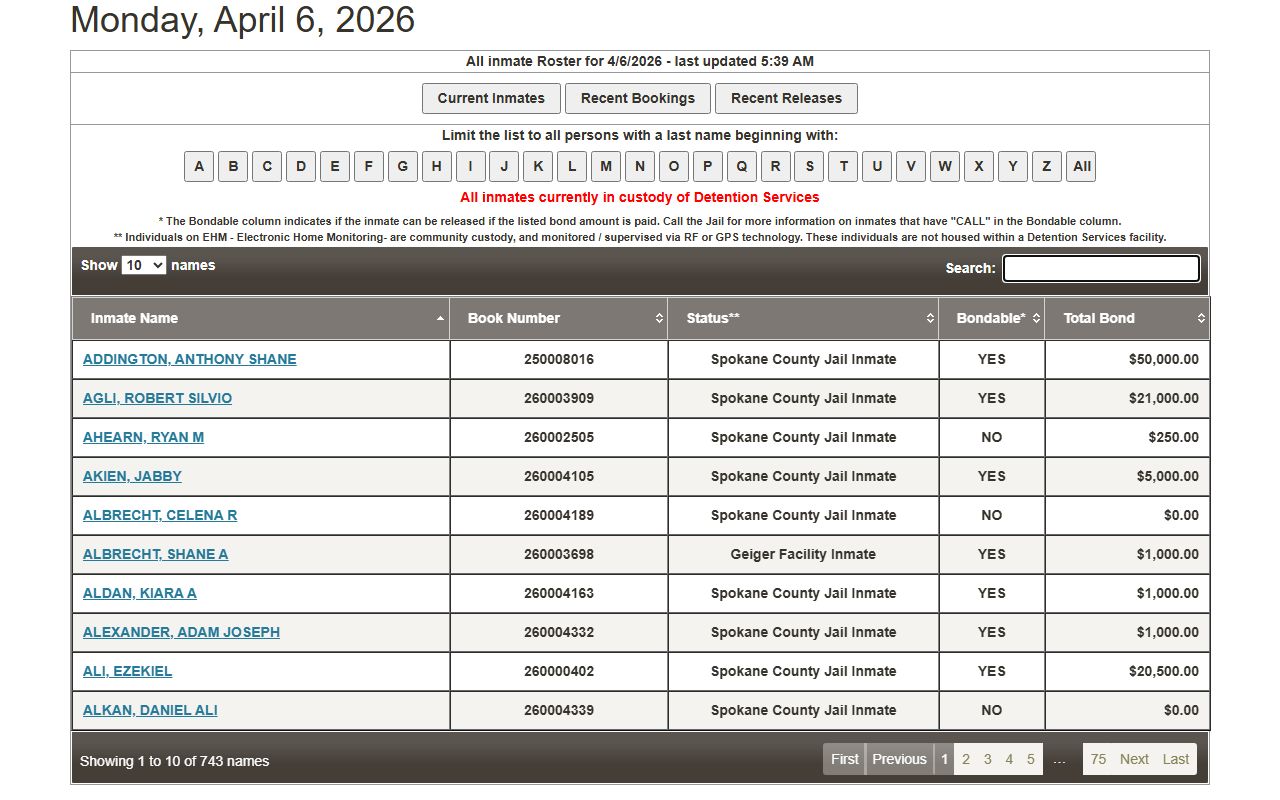
Task: Jump to Last page of roster
Action: [x=1175, y=759]
